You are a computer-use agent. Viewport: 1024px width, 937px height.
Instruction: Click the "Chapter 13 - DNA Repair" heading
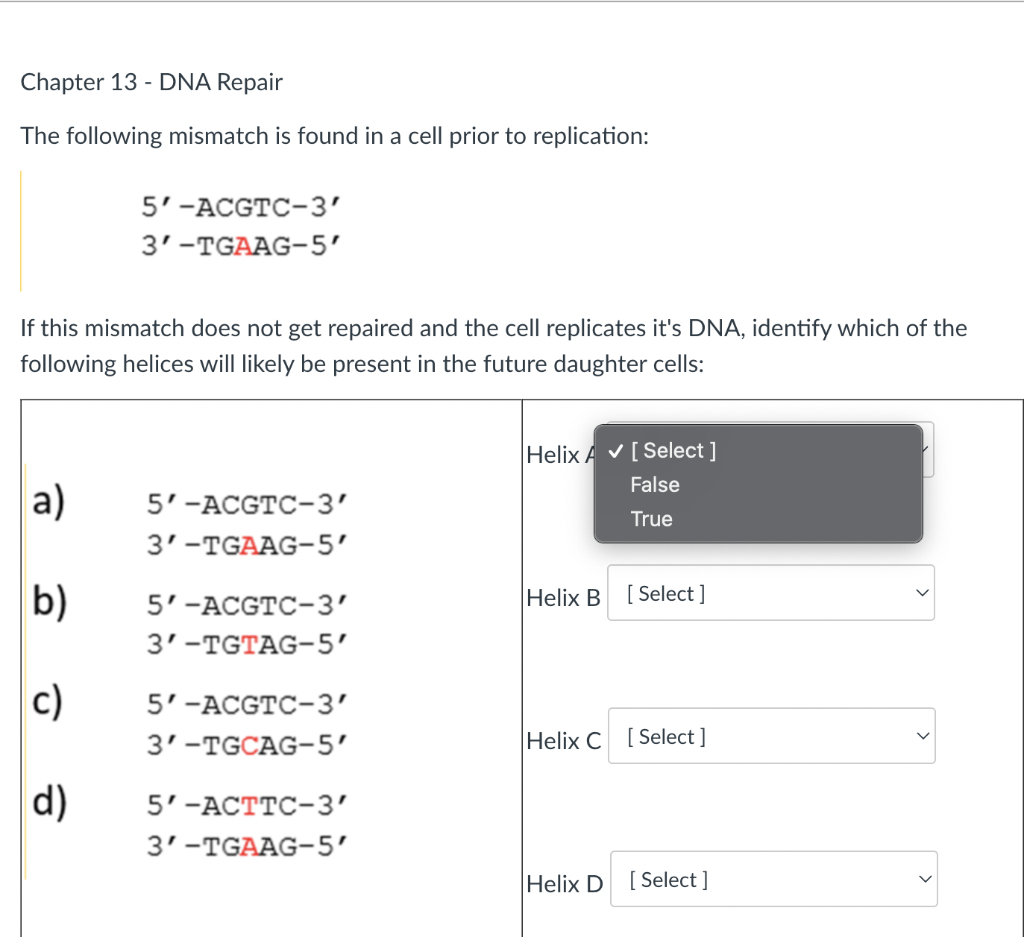pos(151,82)
